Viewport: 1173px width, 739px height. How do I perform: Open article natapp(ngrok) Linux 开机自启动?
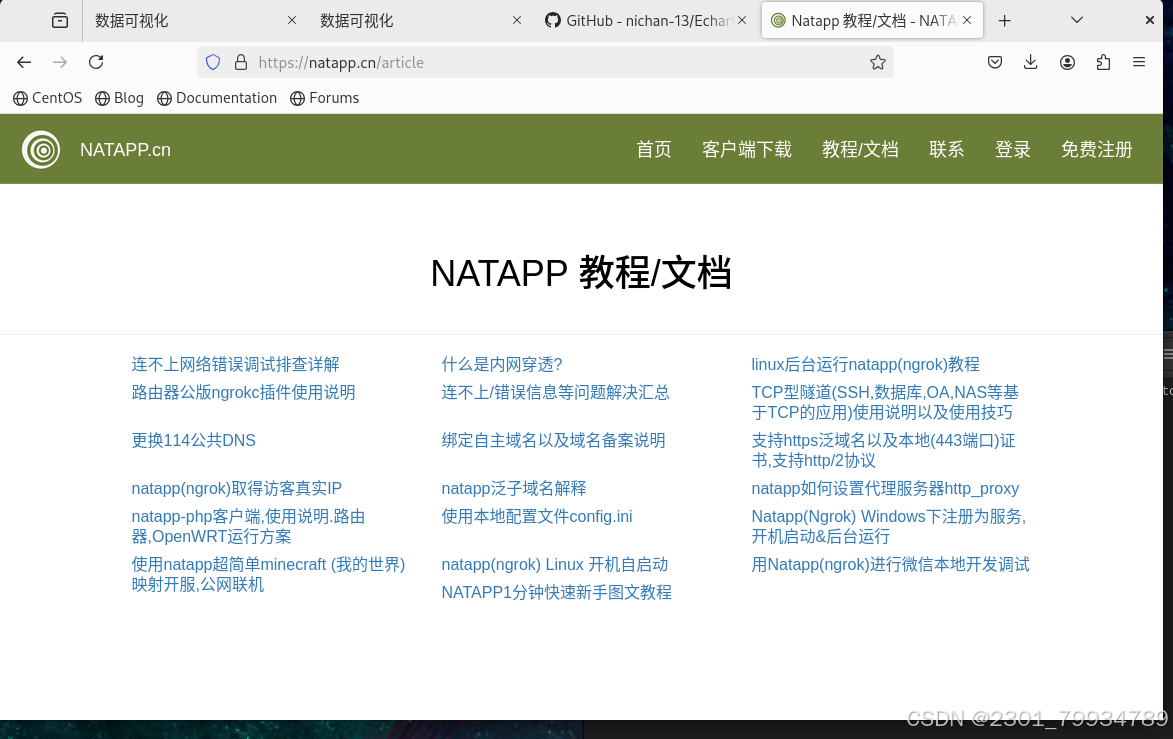(554, 565)
